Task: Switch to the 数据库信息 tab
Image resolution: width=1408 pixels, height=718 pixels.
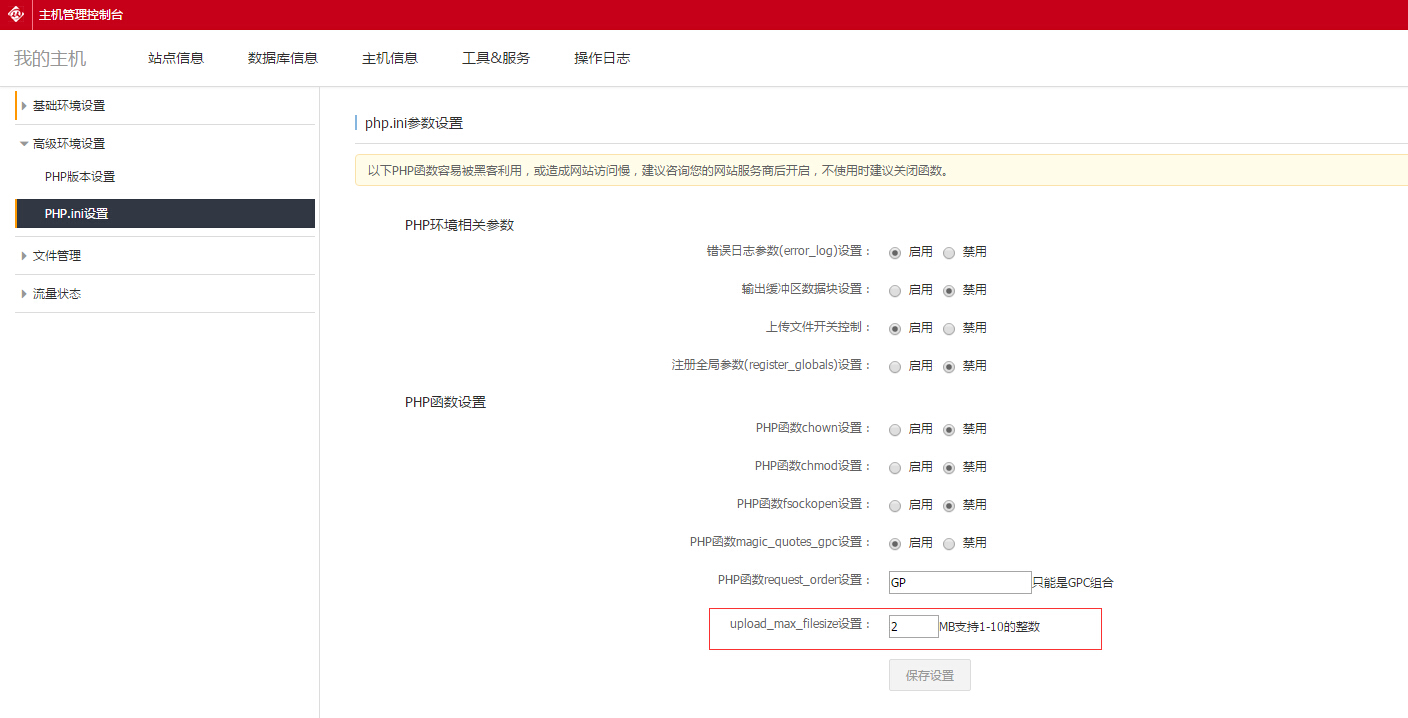Action: (283, 58)
